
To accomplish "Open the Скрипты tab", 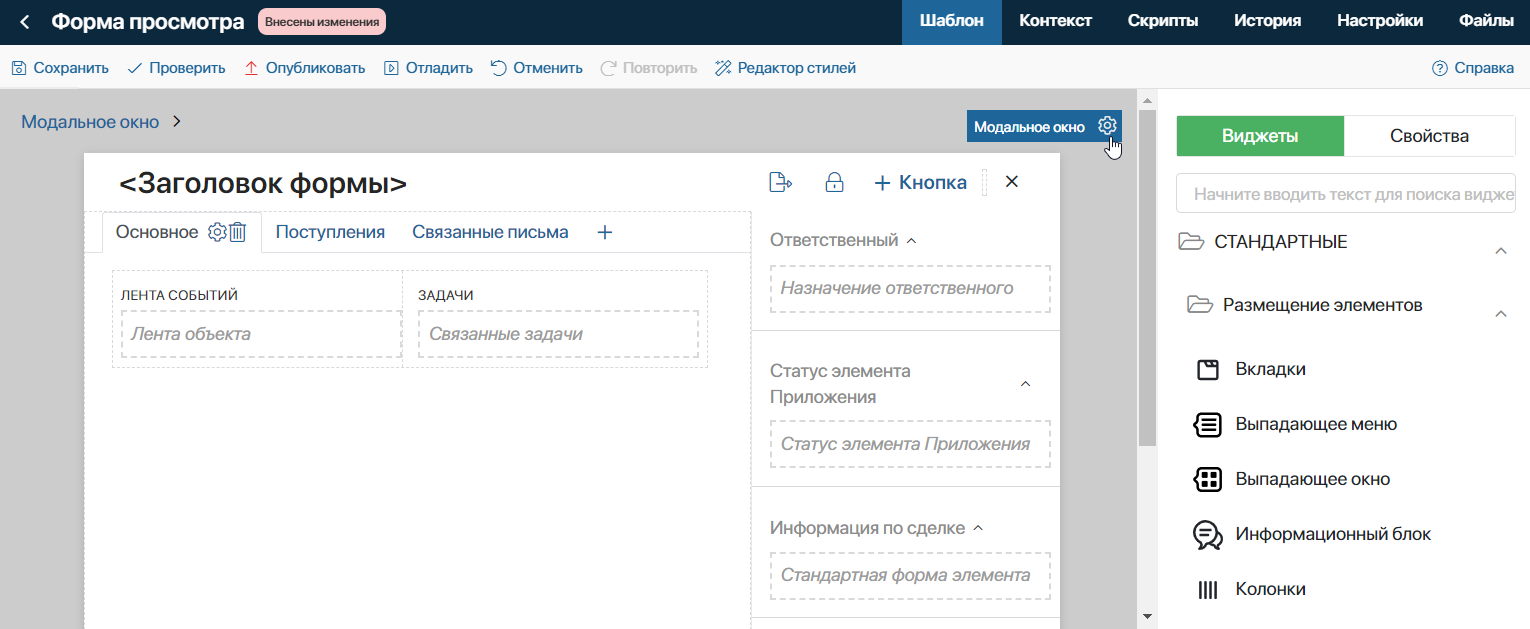I will (1163, 21).
